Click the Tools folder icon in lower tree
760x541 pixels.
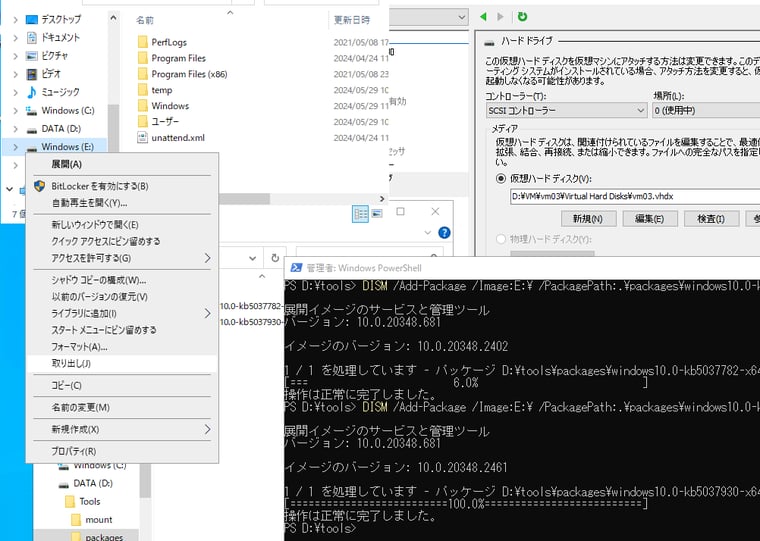coord(70,501)
